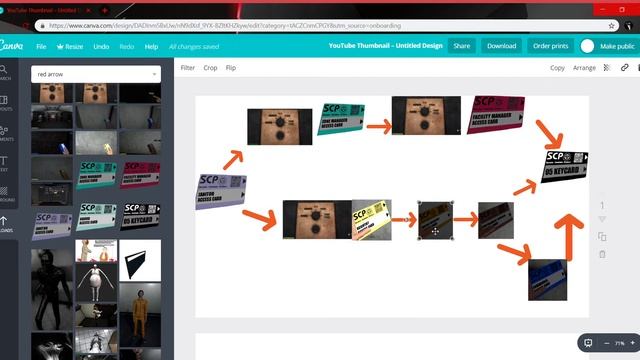Click the Share button
Screen dimensions: 640x360
[x=462, y=46]
